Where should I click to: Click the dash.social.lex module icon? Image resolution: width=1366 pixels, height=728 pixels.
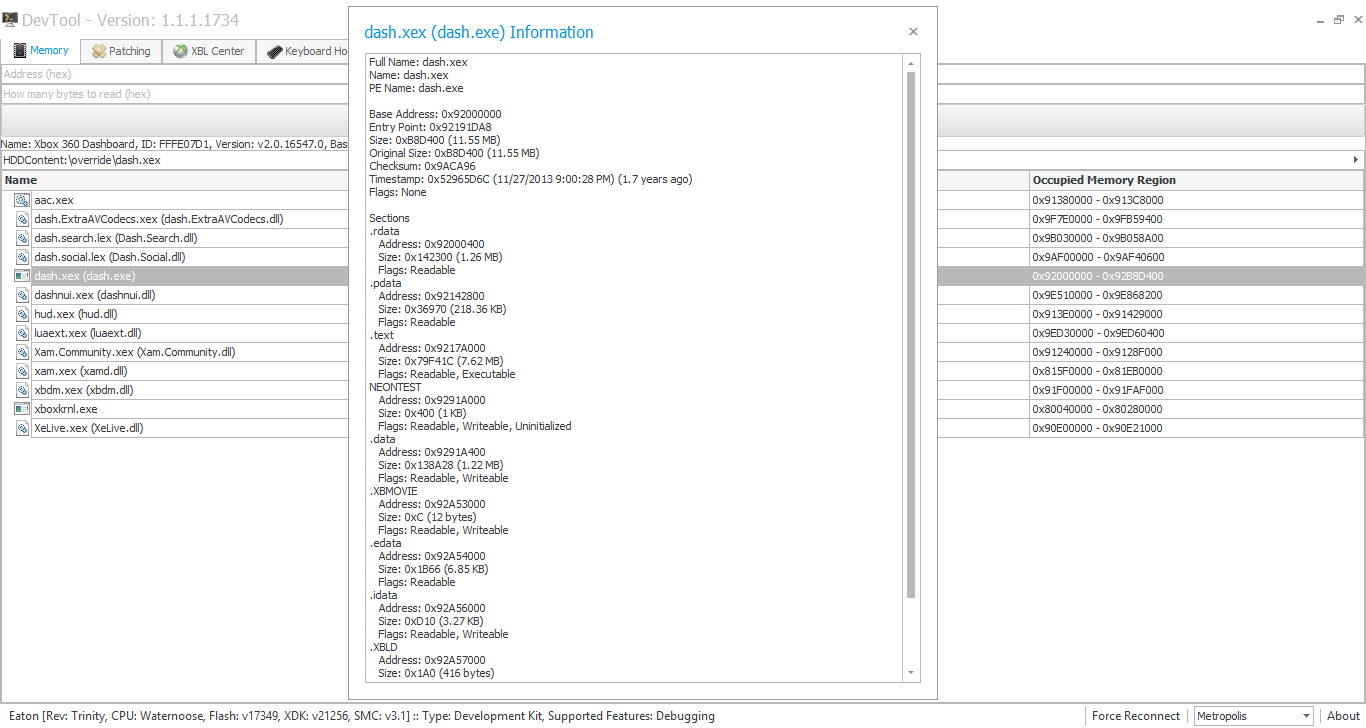(22, 257)
